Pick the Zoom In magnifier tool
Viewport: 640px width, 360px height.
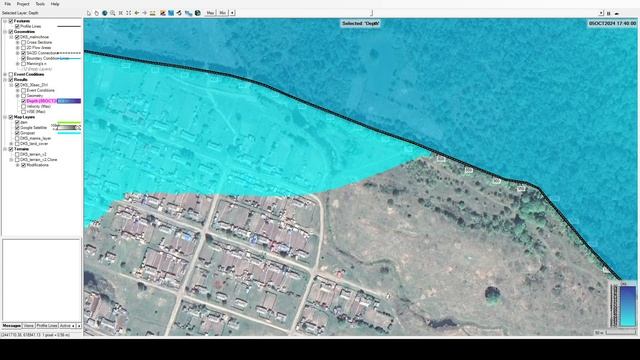tap(113, 13)
